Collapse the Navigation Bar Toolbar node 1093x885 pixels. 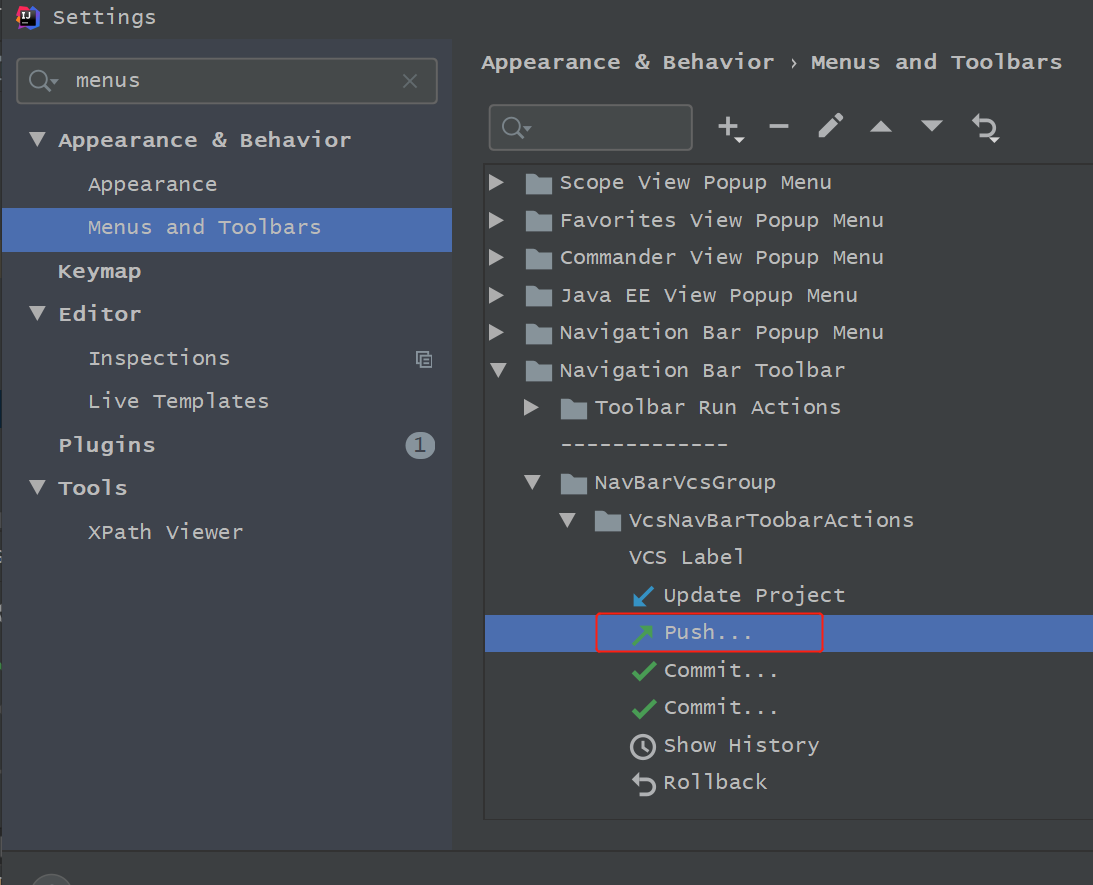497,371
